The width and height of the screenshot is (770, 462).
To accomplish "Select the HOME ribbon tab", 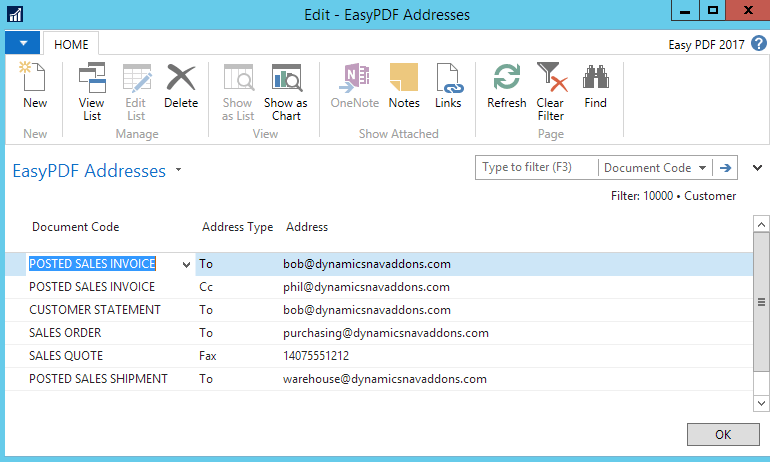I will (x=71, y=45).
